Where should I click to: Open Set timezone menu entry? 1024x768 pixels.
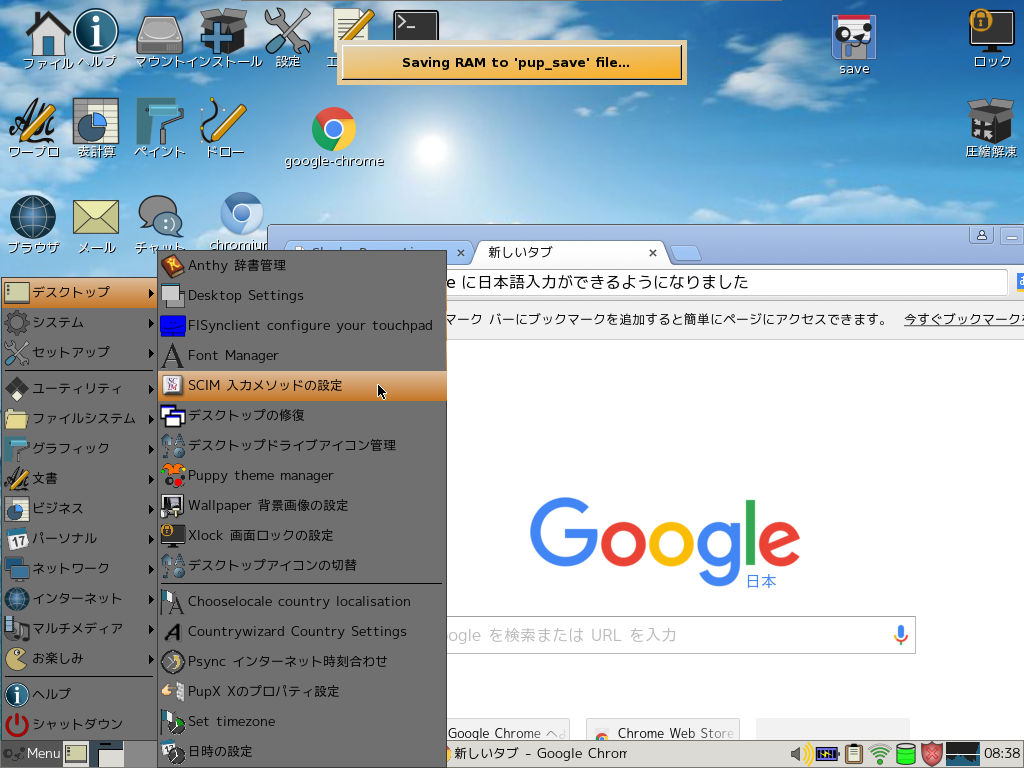coord(302,722)
